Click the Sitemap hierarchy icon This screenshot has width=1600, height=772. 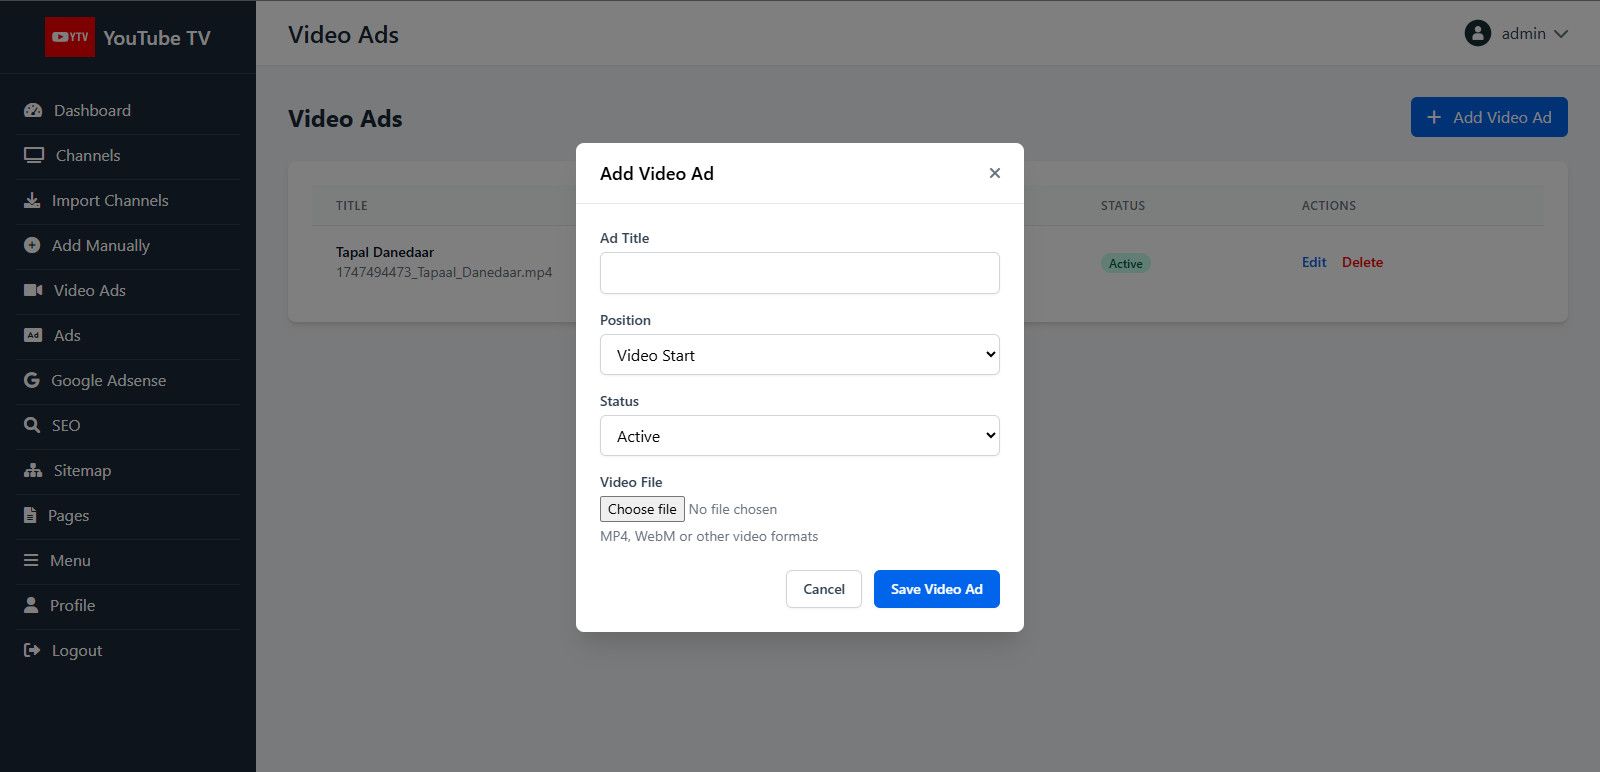(x=33, y=471)
